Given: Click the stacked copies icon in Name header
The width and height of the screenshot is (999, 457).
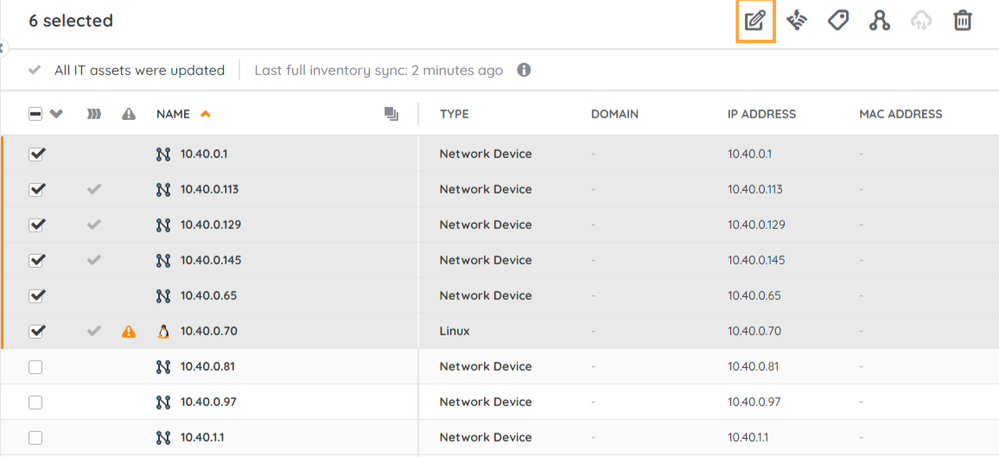Looking at the screenshot, I should tap(391, 115).
